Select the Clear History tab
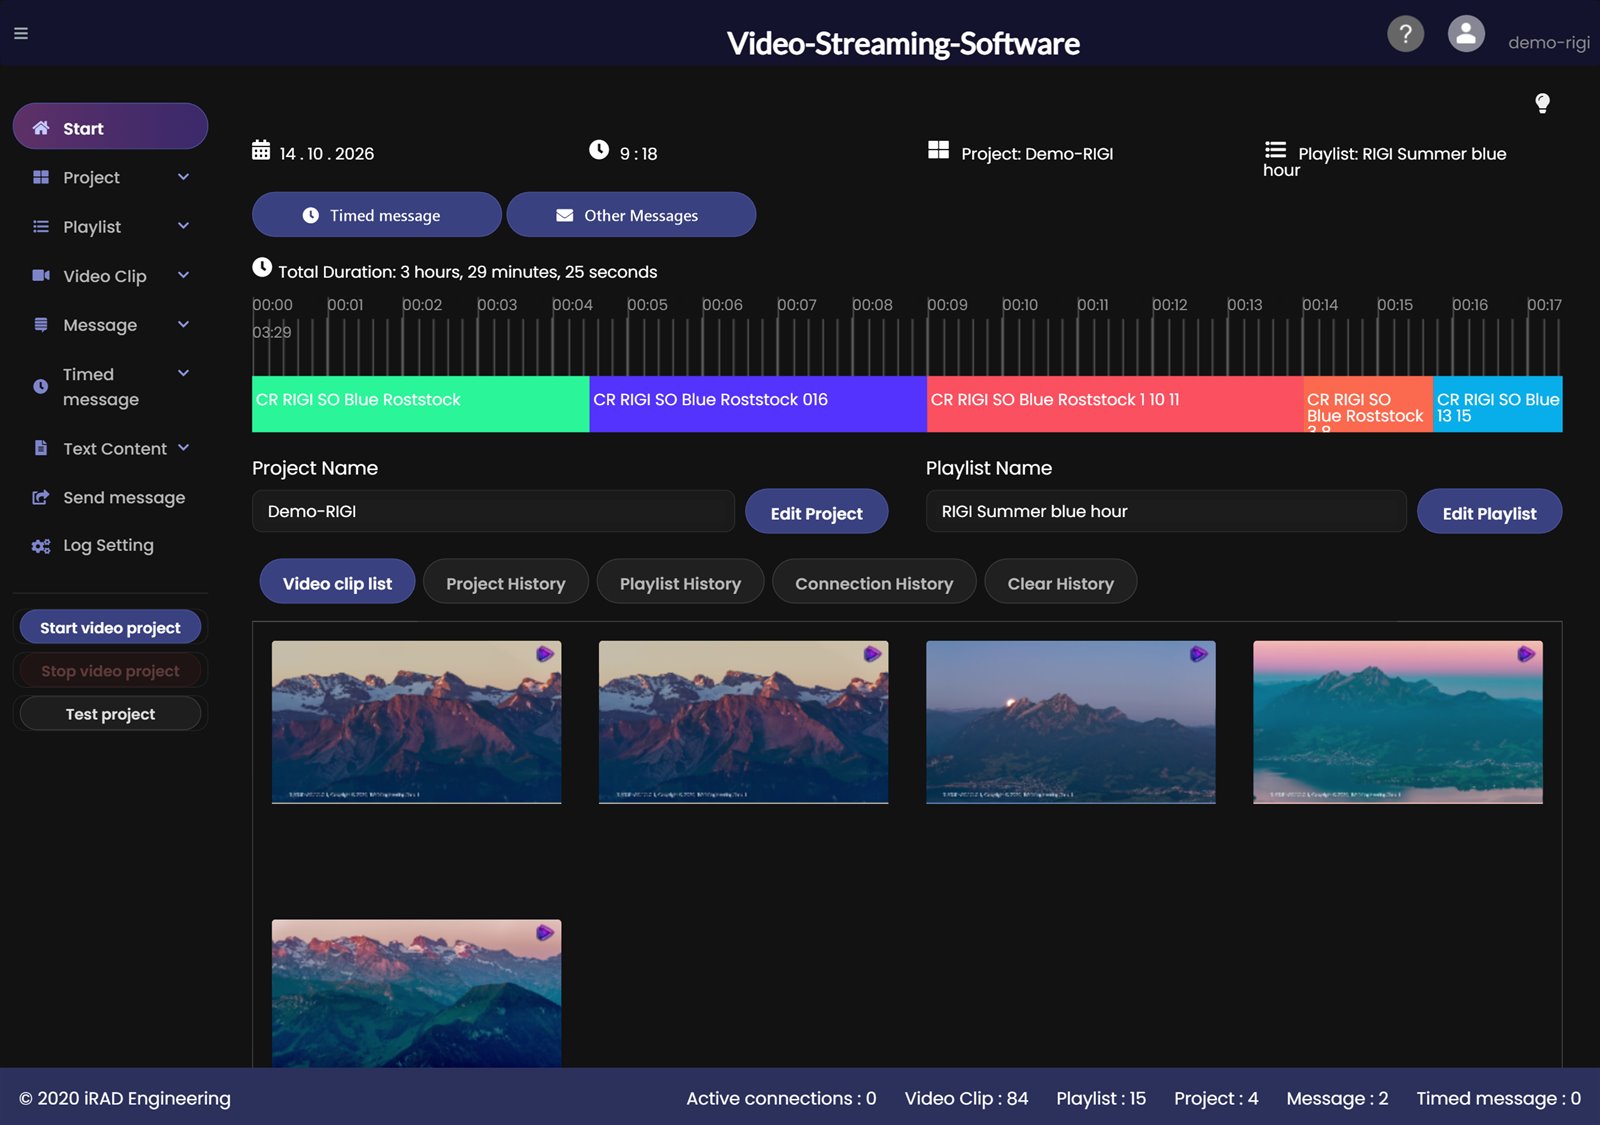This screenshot has height=1125, width=1600. [x=1060, y=582]
